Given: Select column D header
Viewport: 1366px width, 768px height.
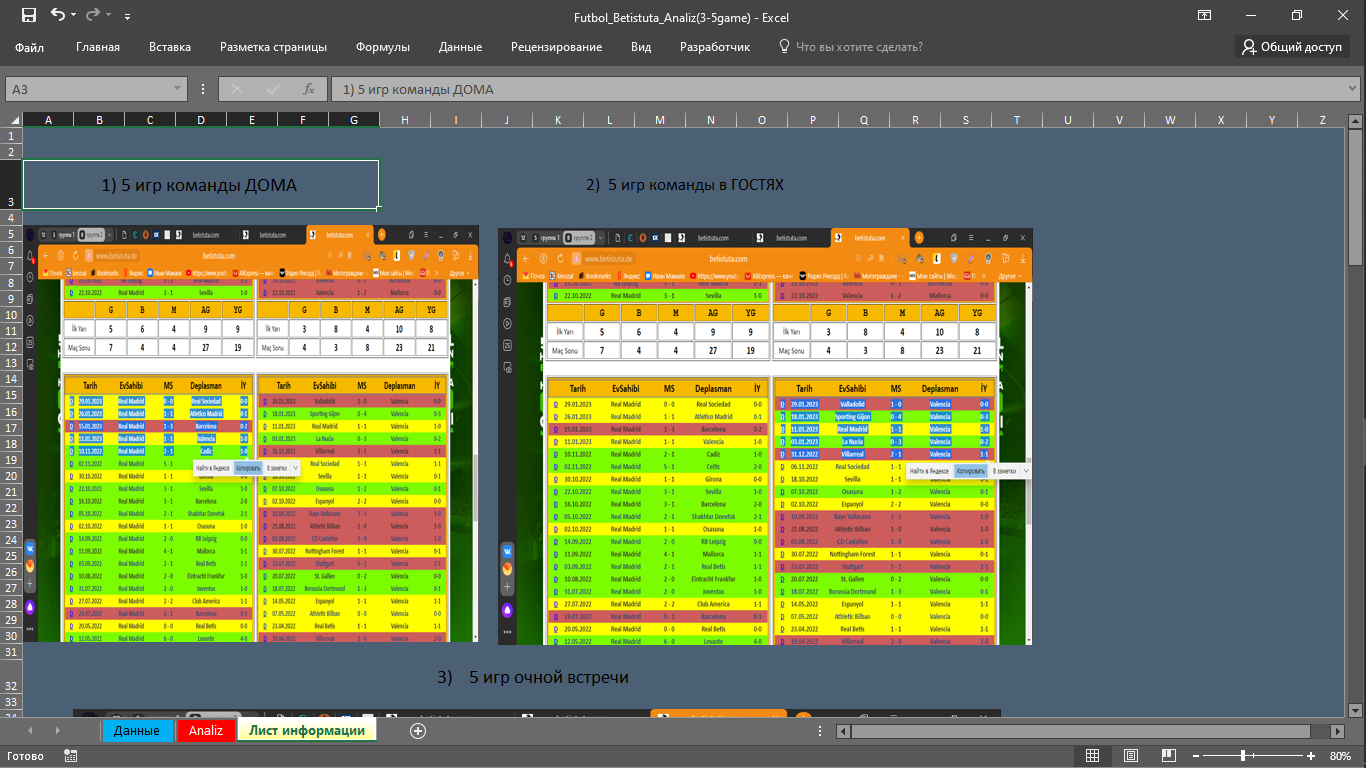Looking at the screenshot, I should coord(201,120).
